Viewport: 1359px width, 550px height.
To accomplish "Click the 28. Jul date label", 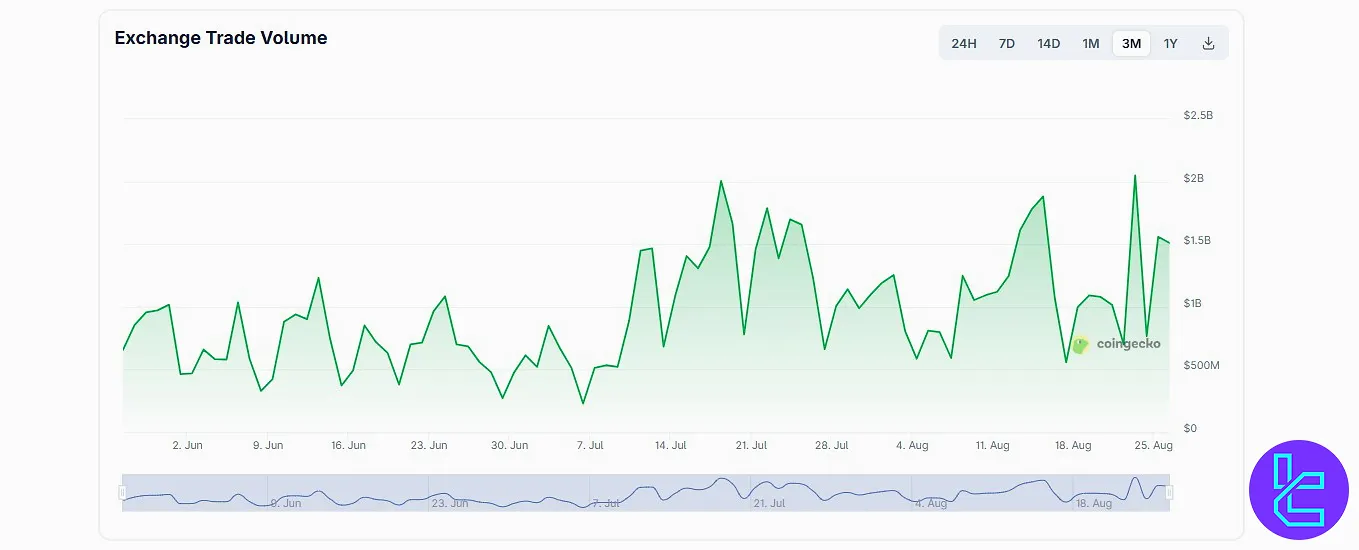I will [832, 445].
